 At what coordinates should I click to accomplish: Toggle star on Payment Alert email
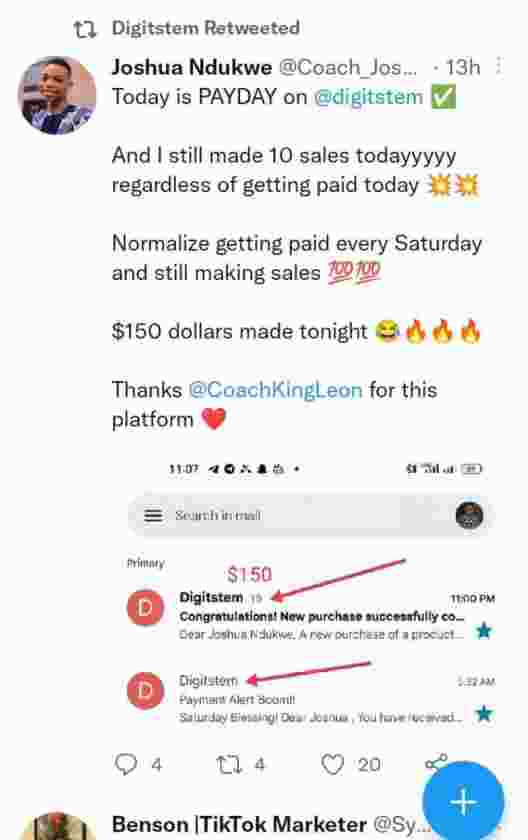[484, 714]
